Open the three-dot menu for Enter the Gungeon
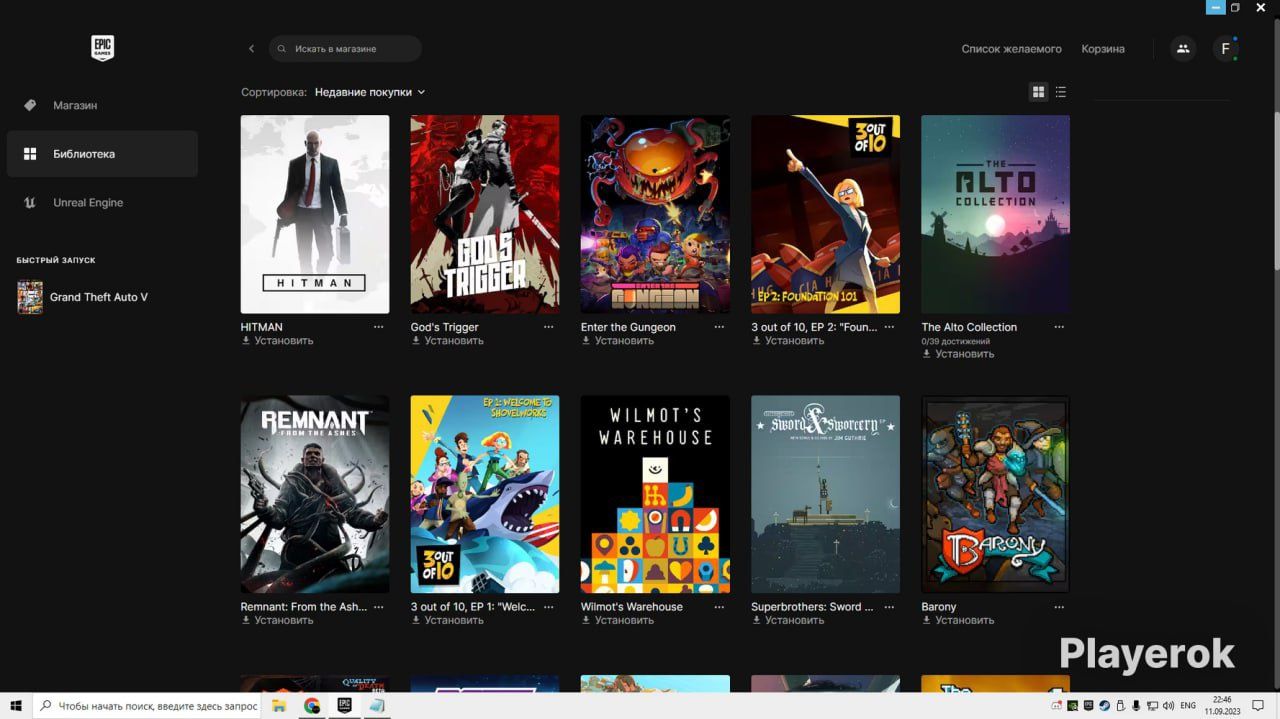This screenshot has width=1280, height=719. [x=718, y=327]
